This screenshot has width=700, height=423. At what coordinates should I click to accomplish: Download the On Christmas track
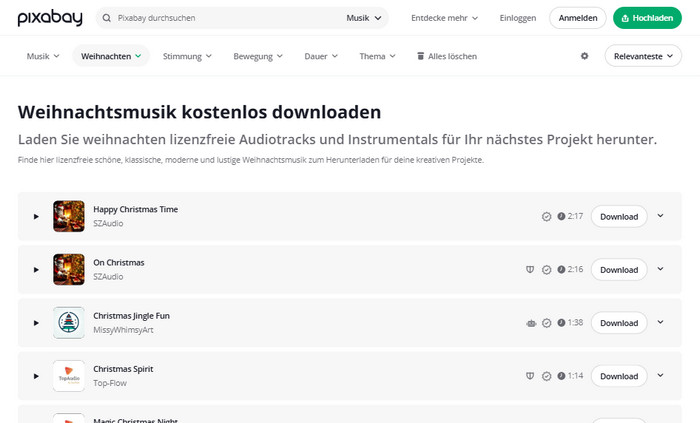pyautogui.click(x=619, y=270)
